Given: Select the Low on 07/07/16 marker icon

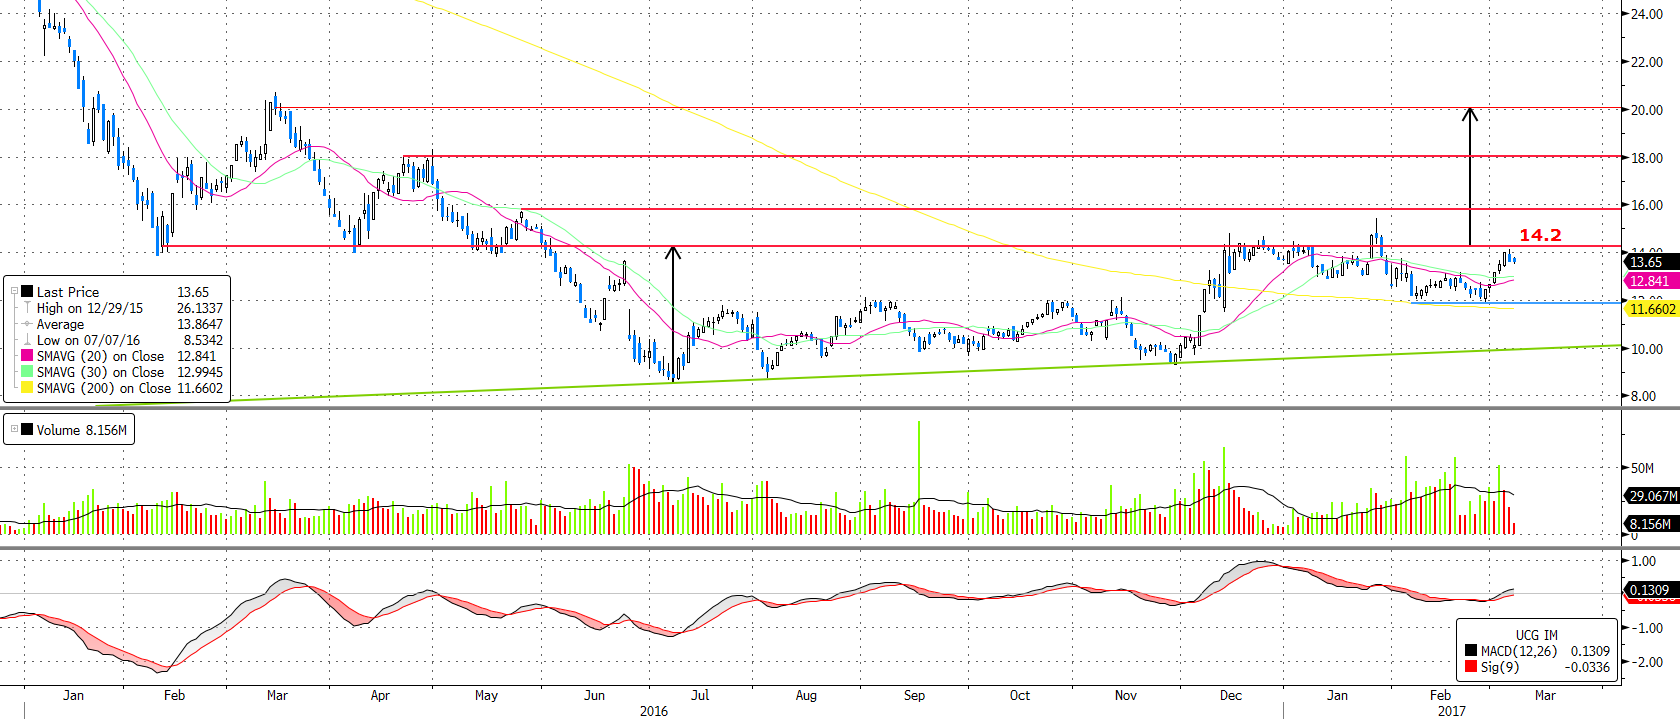Looking at the screenshot, I should click(27, 340).
